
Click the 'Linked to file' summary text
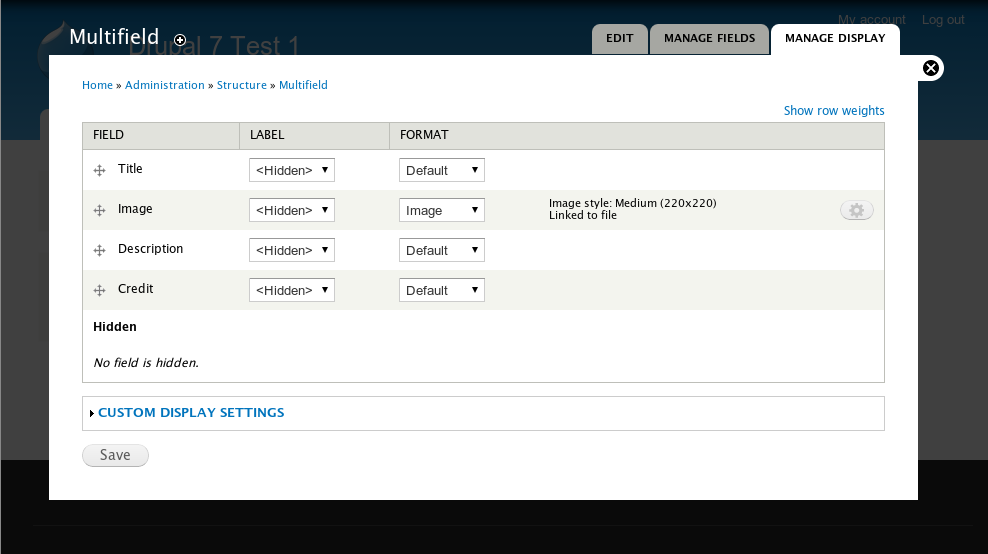583,215
